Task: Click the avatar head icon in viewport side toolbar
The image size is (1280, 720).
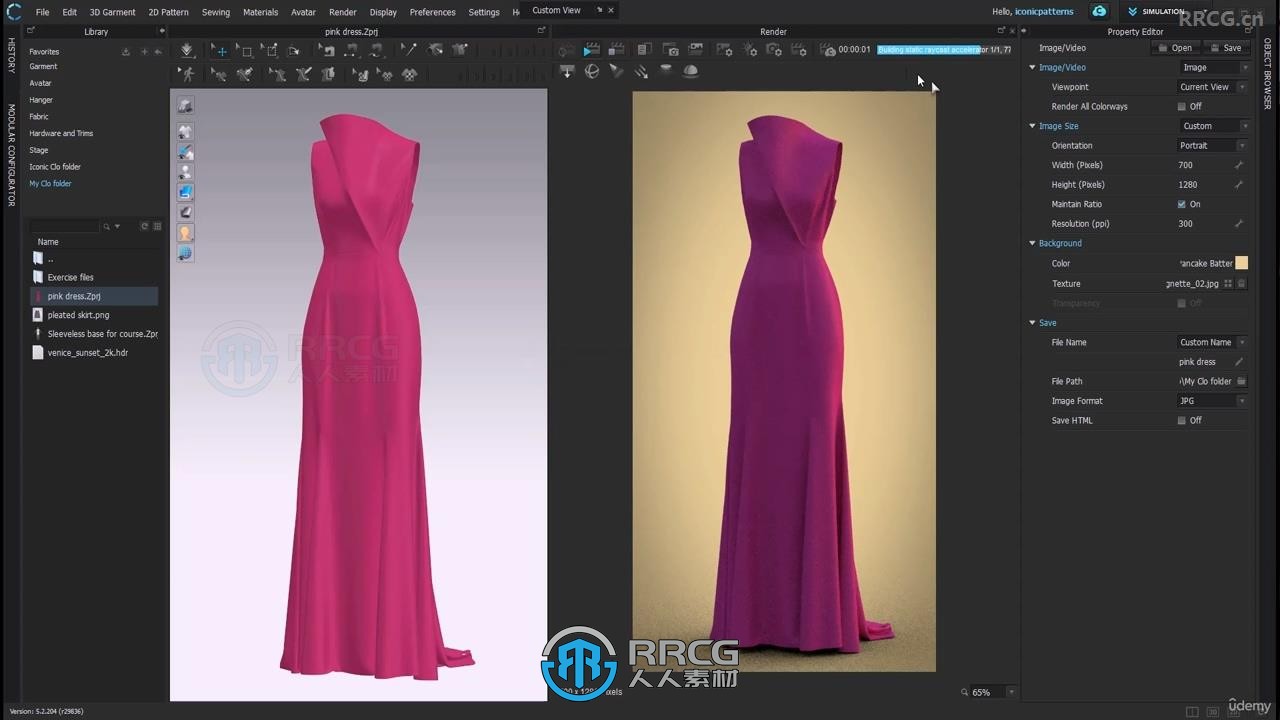Action: (185, 232)
